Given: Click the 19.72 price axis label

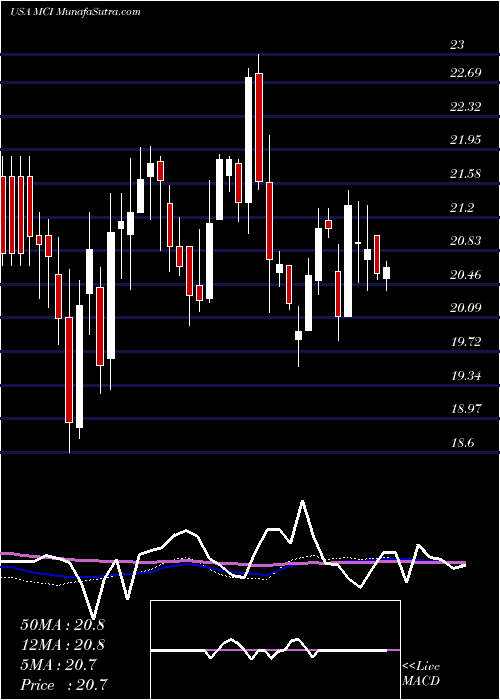Looking at the screenshot, I should click(466, 342).
